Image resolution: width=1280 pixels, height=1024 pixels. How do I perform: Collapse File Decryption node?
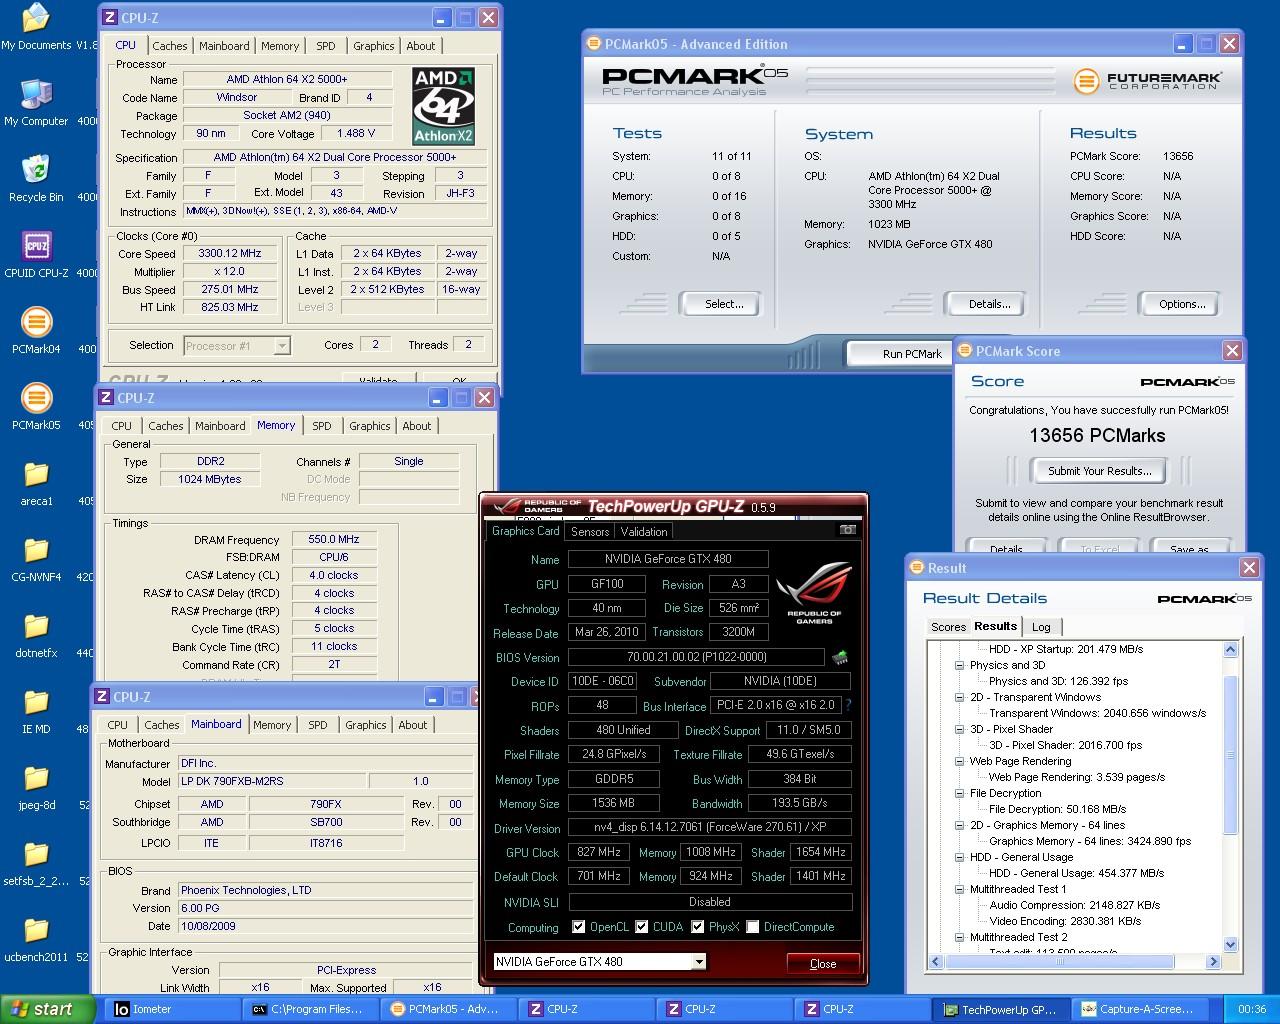[x=959, y=793]
